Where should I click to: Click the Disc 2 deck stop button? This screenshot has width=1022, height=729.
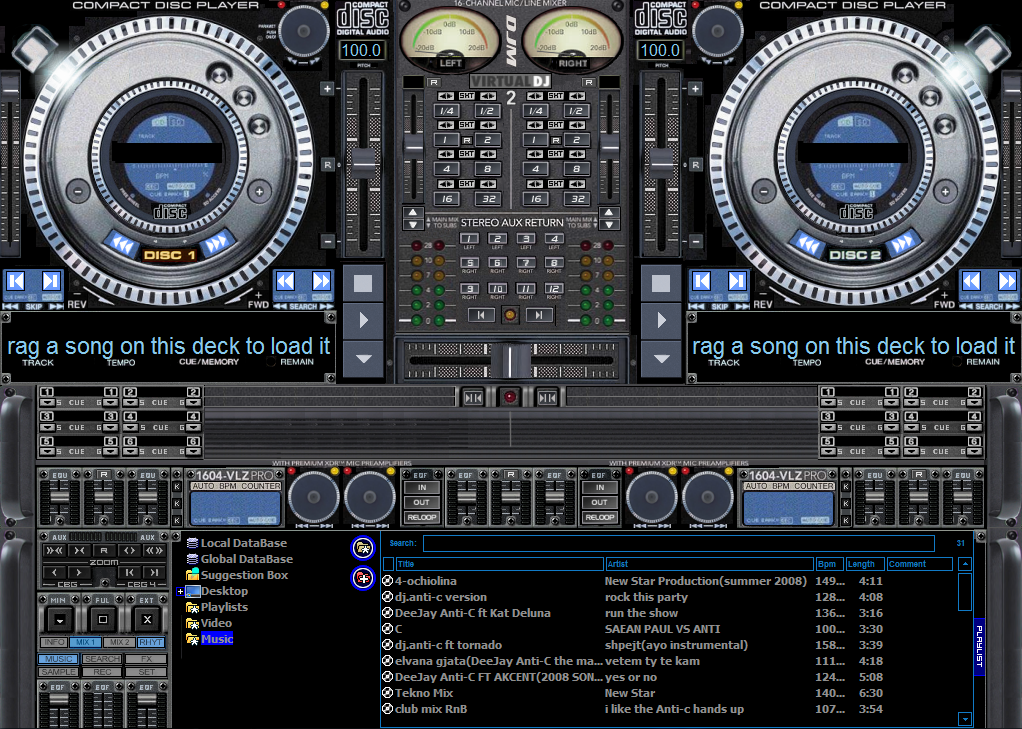pyautogui.click(x=661, y=283)
